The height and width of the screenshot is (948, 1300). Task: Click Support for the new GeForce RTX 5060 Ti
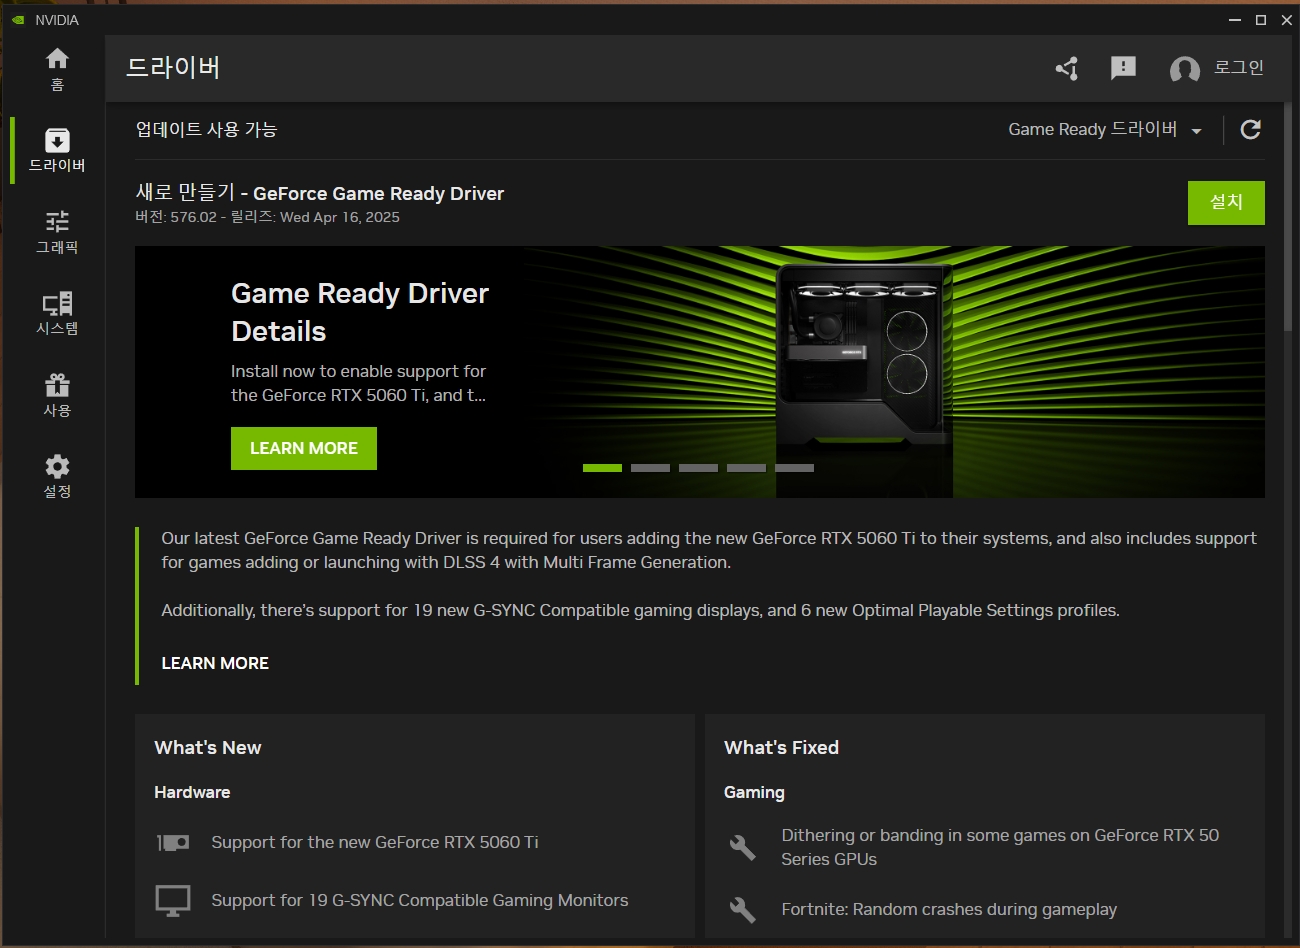375,842
